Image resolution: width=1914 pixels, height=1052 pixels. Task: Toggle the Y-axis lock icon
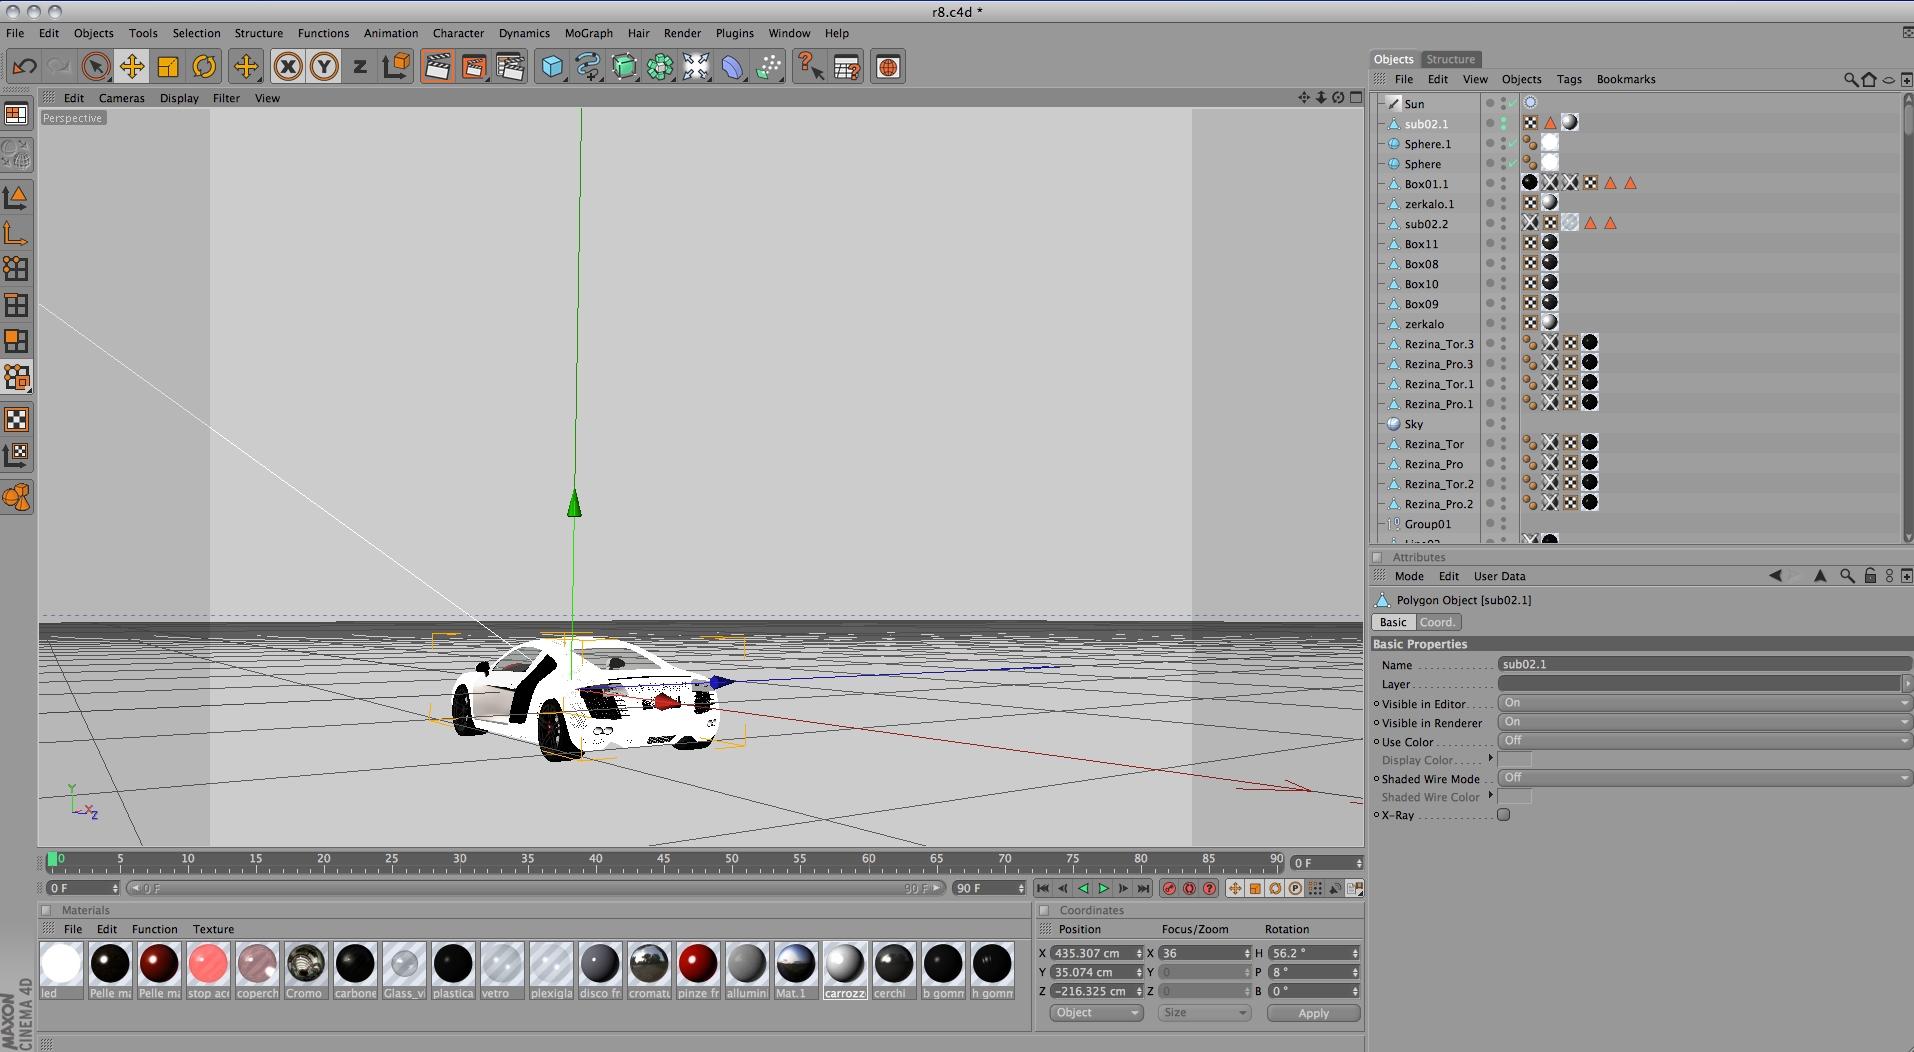(324, 67)
